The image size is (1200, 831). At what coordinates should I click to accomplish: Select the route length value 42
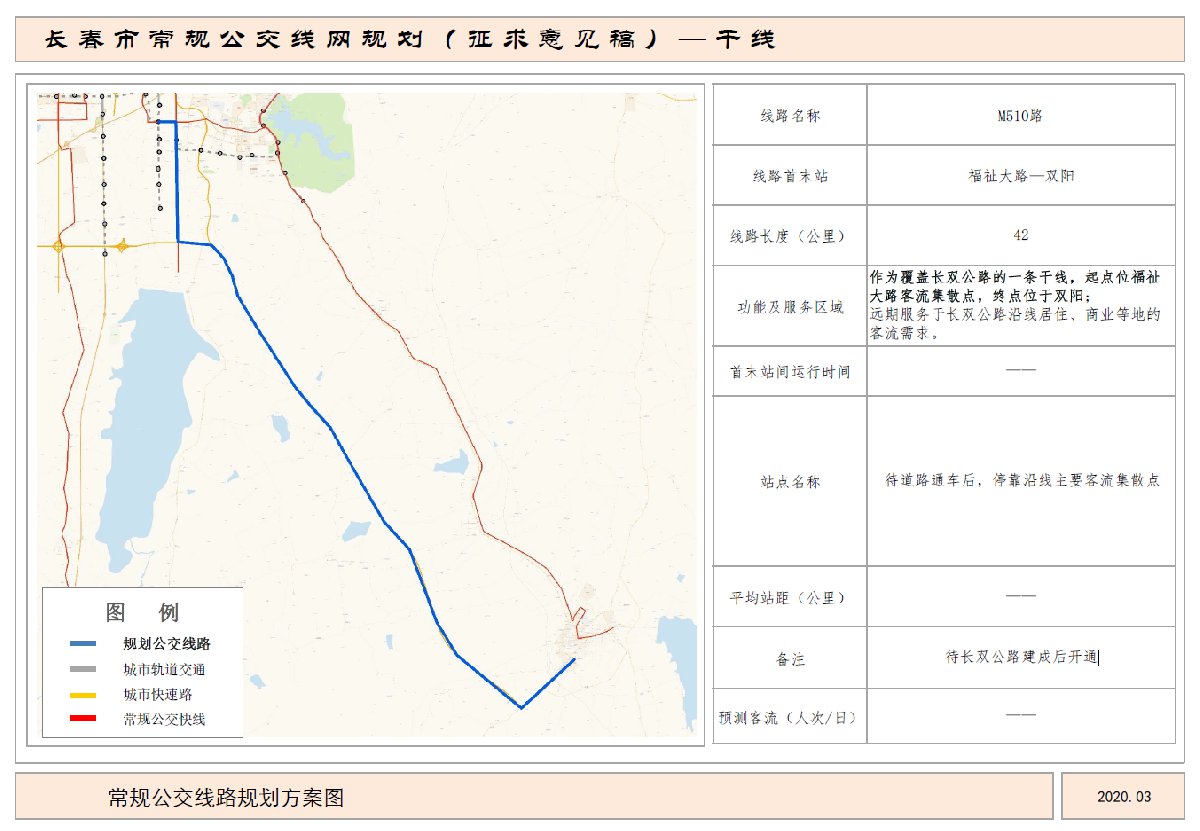click(x=1020, y=236)
